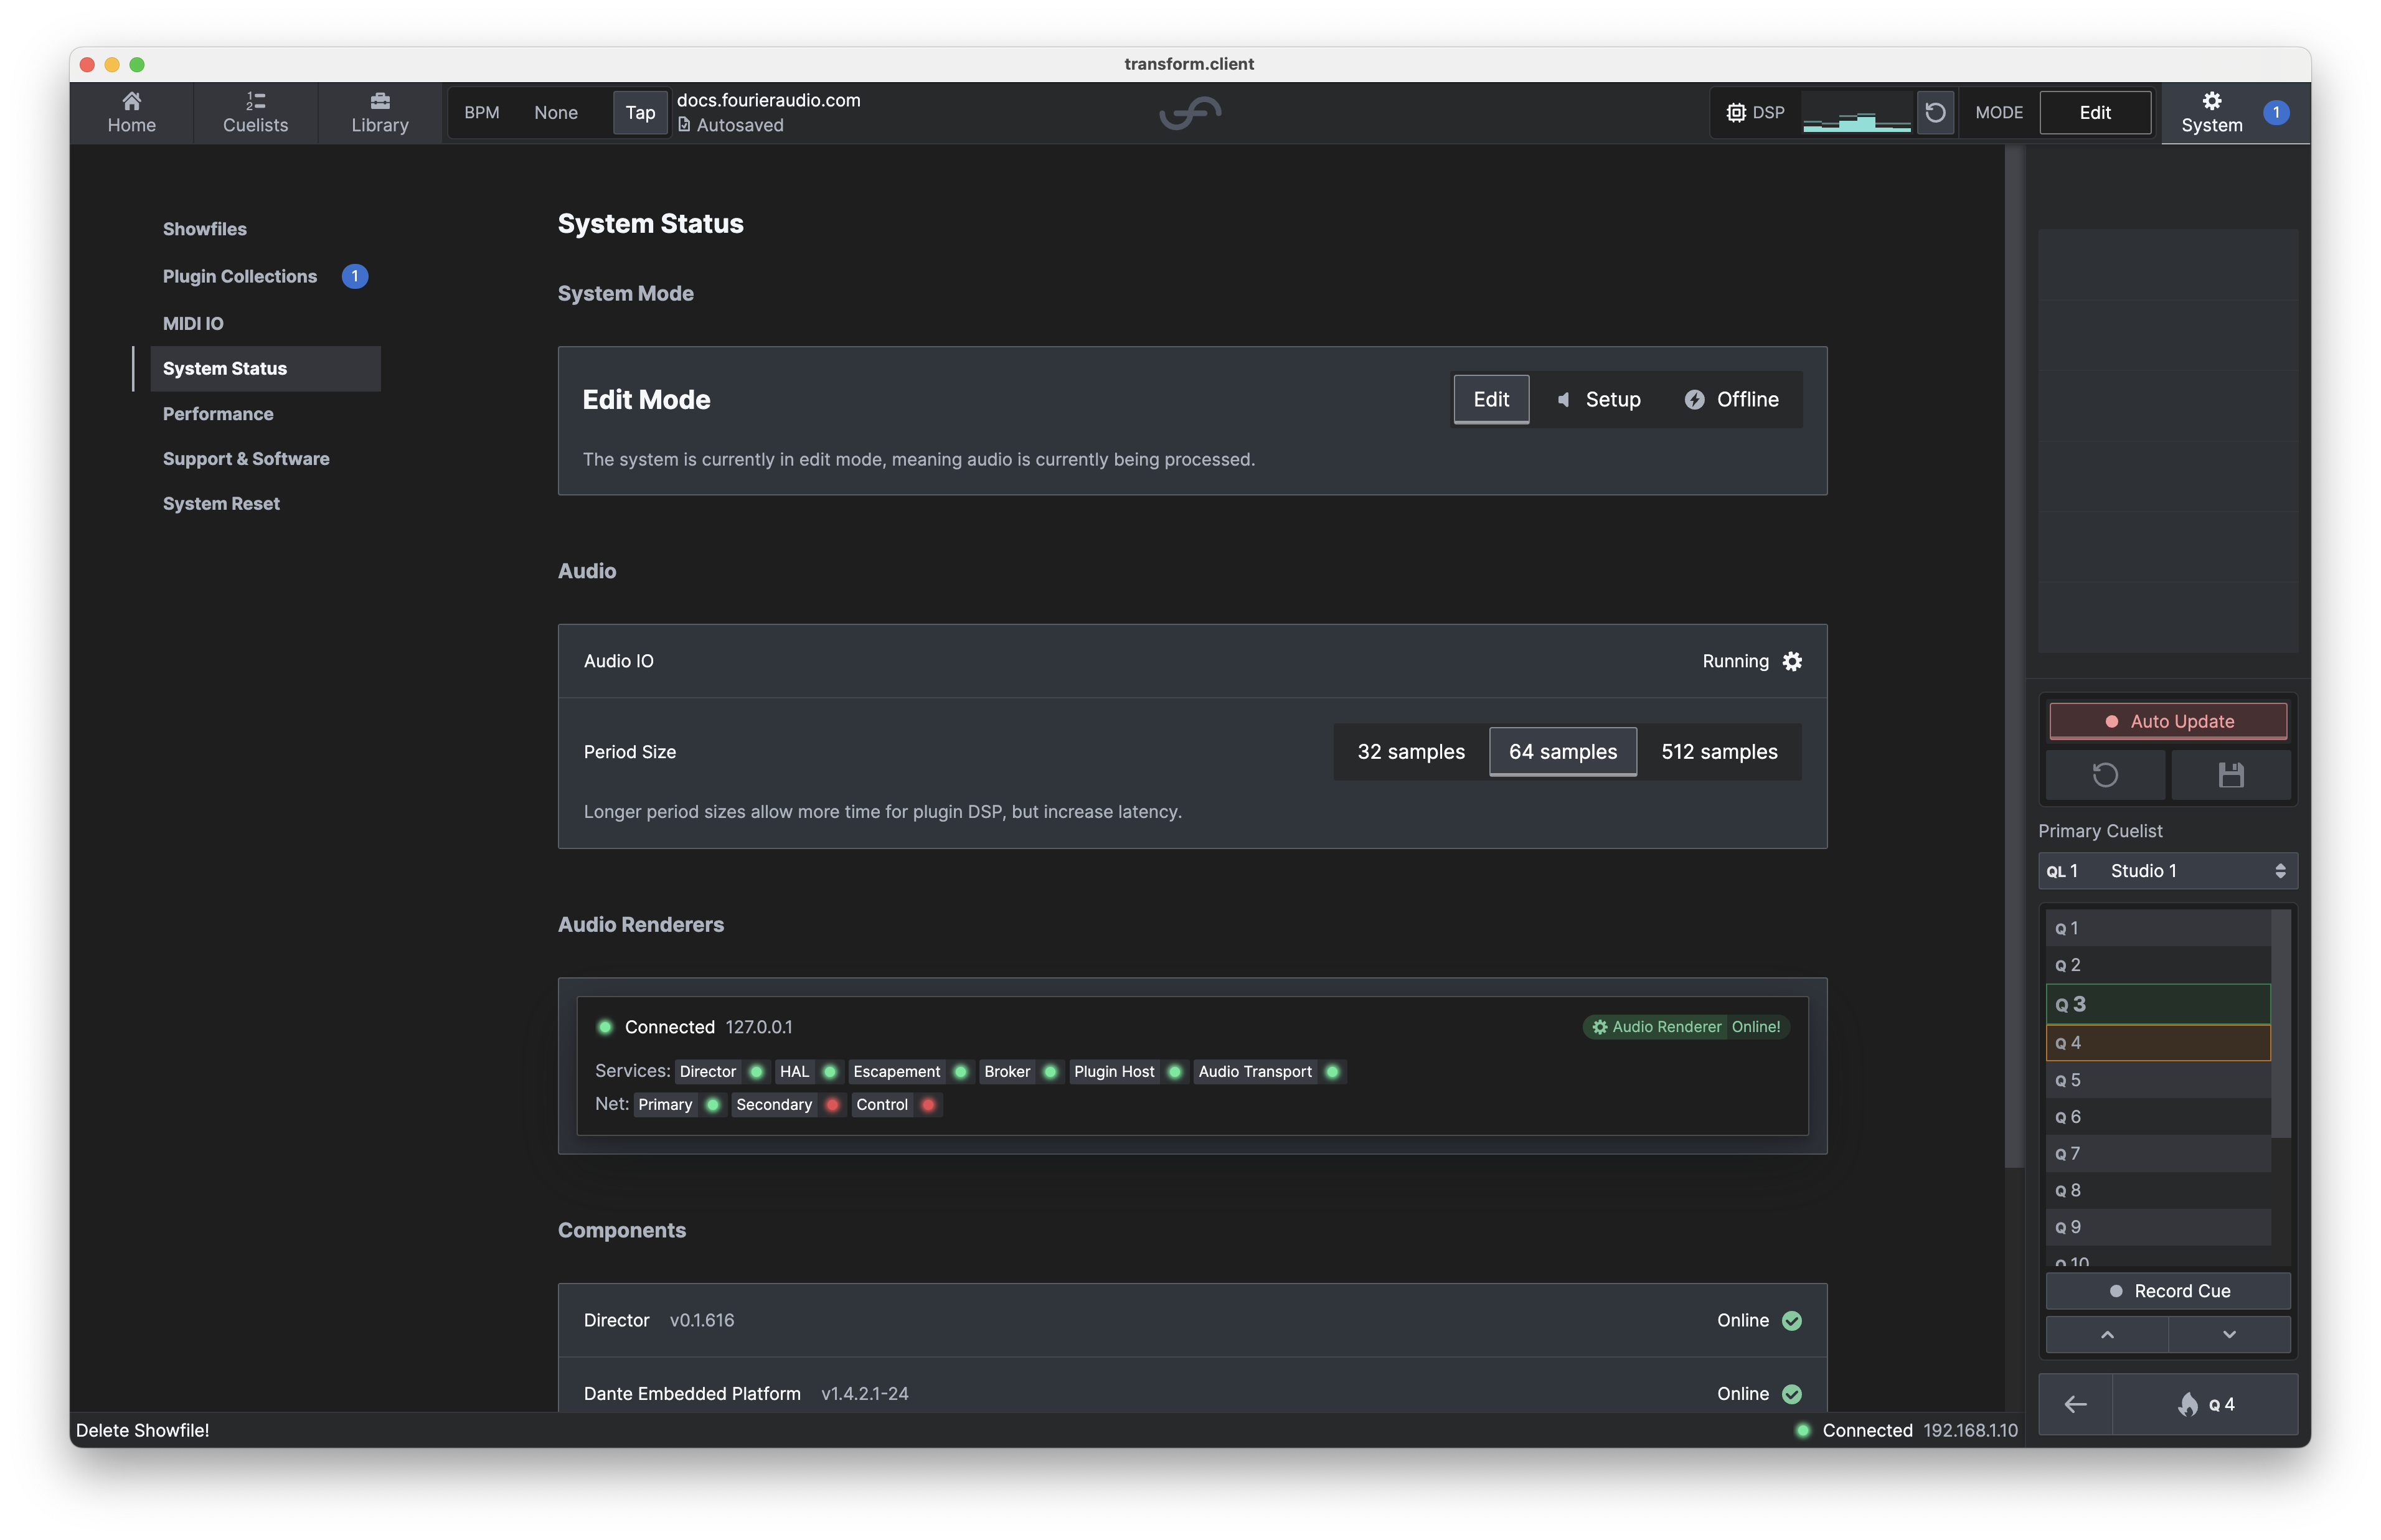Open Support & Software page

(245, 458)
